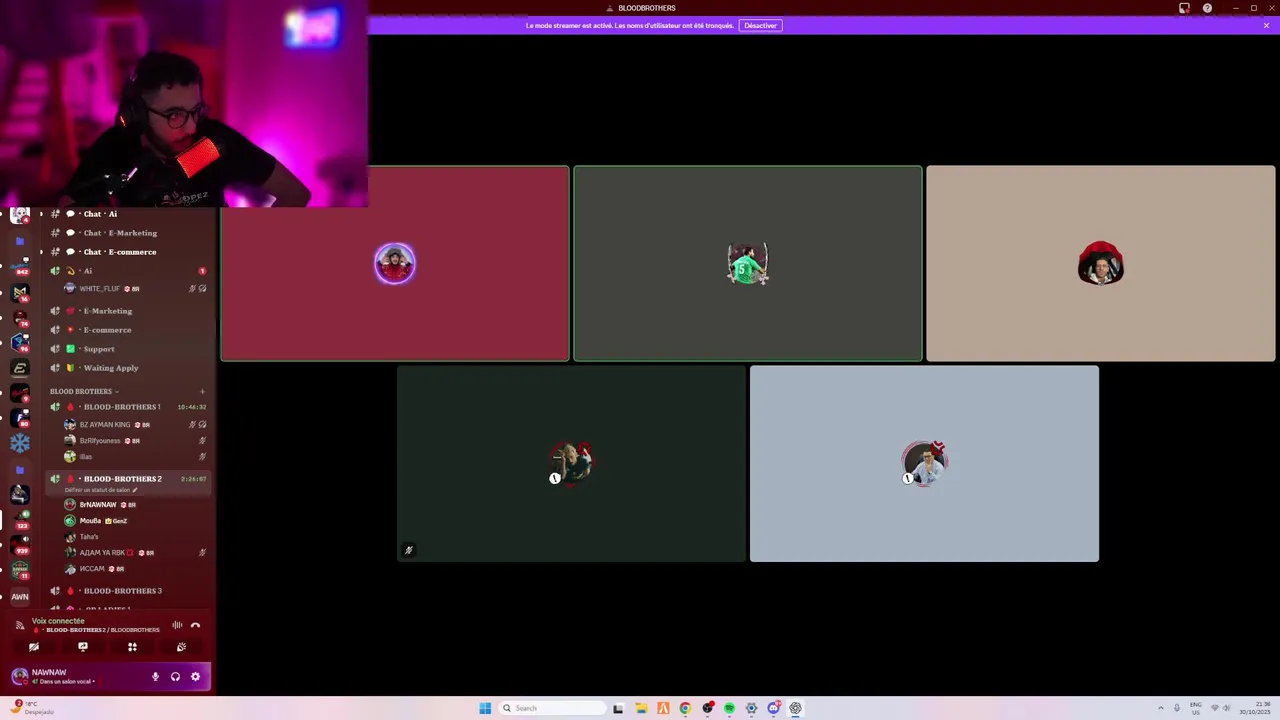Focus the taskbar Search box
The width and height of the screenshot is (1280, 720).
pyautogui.click(x=553, y=708)
